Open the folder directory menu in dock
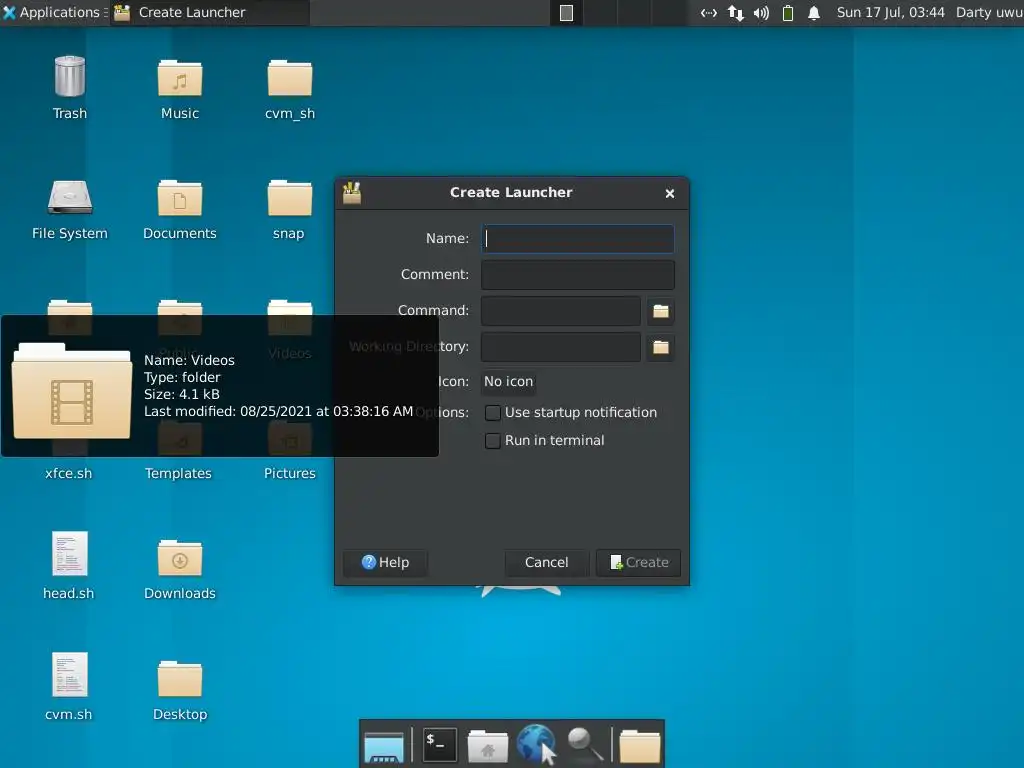The width and height of the screenshot is (1024, 768). [x=639, y=746]
